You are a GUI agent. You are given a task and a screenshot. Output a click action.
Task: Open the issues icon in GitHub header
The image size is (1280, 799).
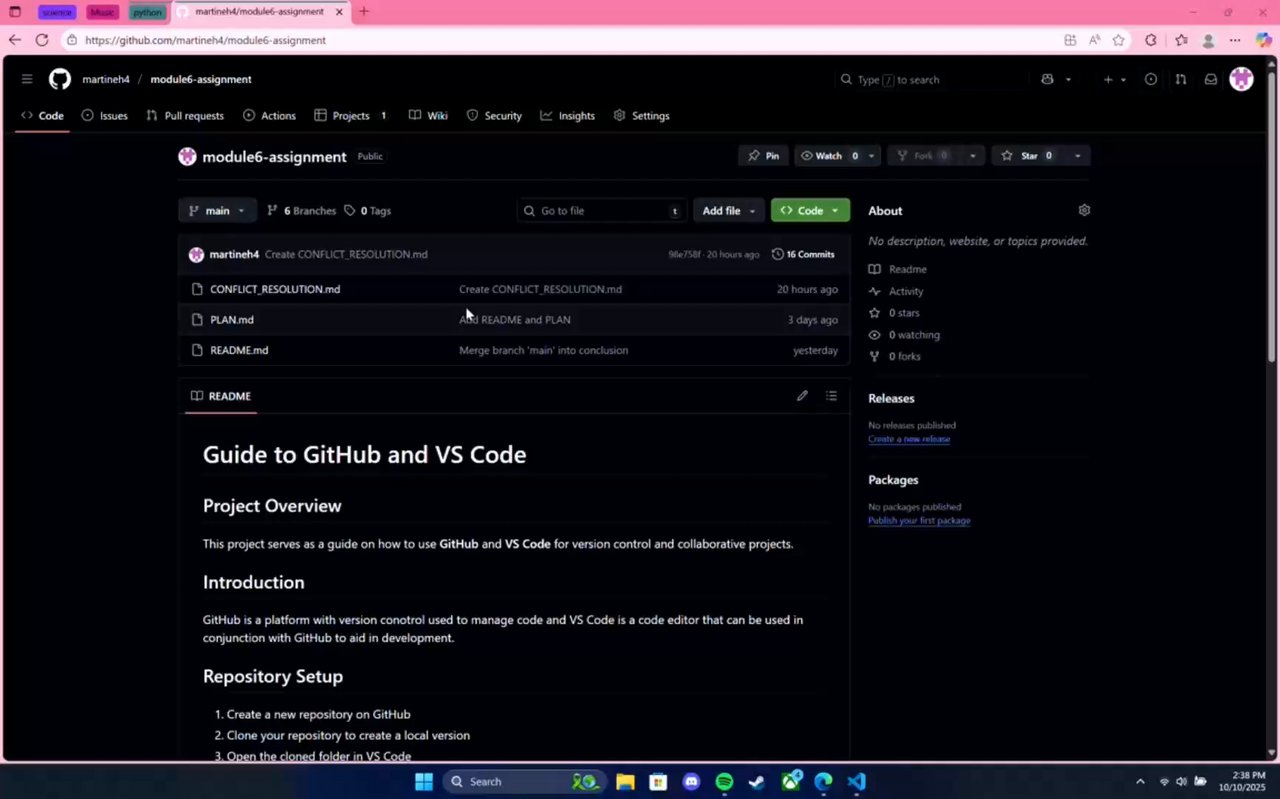click(1151, 79)
